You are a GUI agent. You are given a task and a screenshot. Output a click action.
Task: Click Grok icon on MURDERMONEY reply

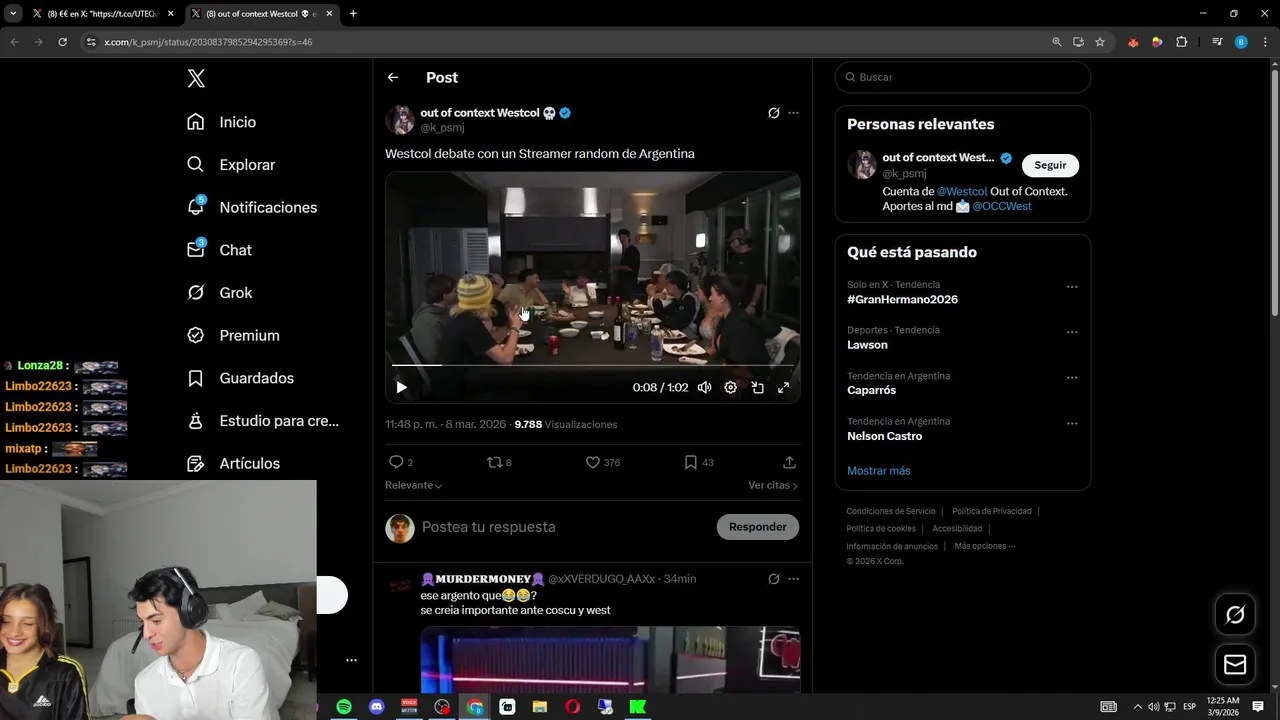pos(773,579)
